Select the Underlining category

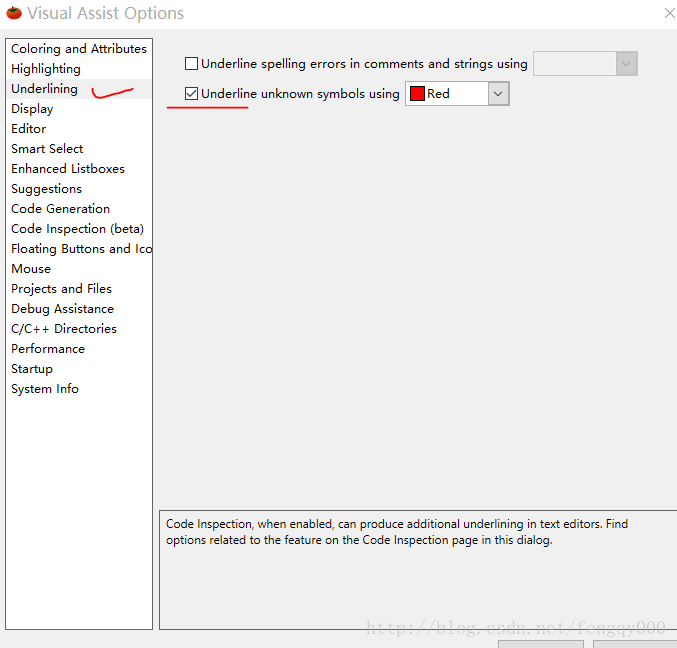coord(79,89)
